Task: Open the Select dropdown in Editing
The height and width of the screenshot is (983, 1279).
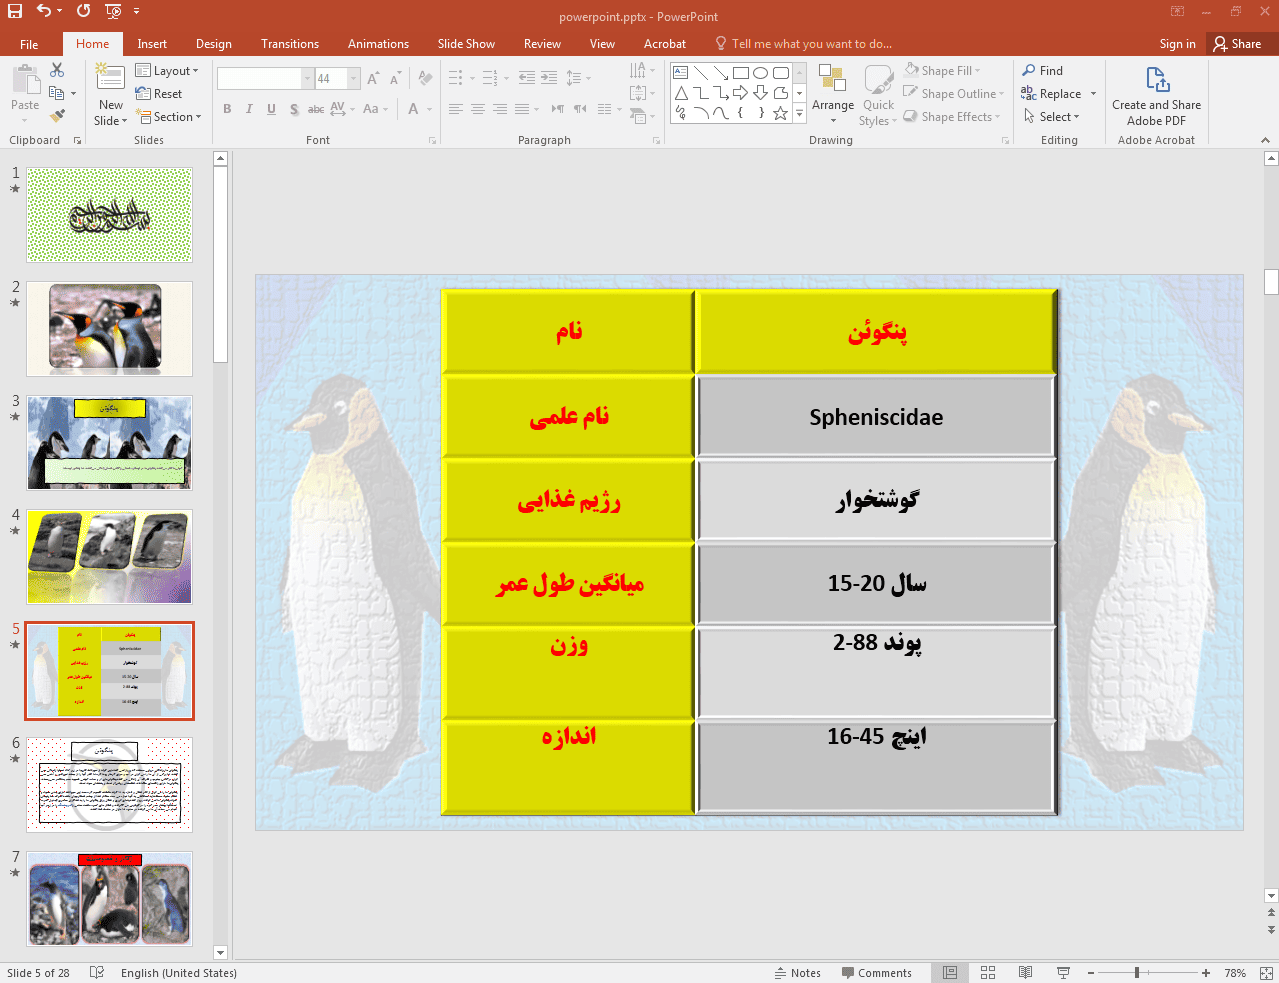Action: [x=1051, y=117]
